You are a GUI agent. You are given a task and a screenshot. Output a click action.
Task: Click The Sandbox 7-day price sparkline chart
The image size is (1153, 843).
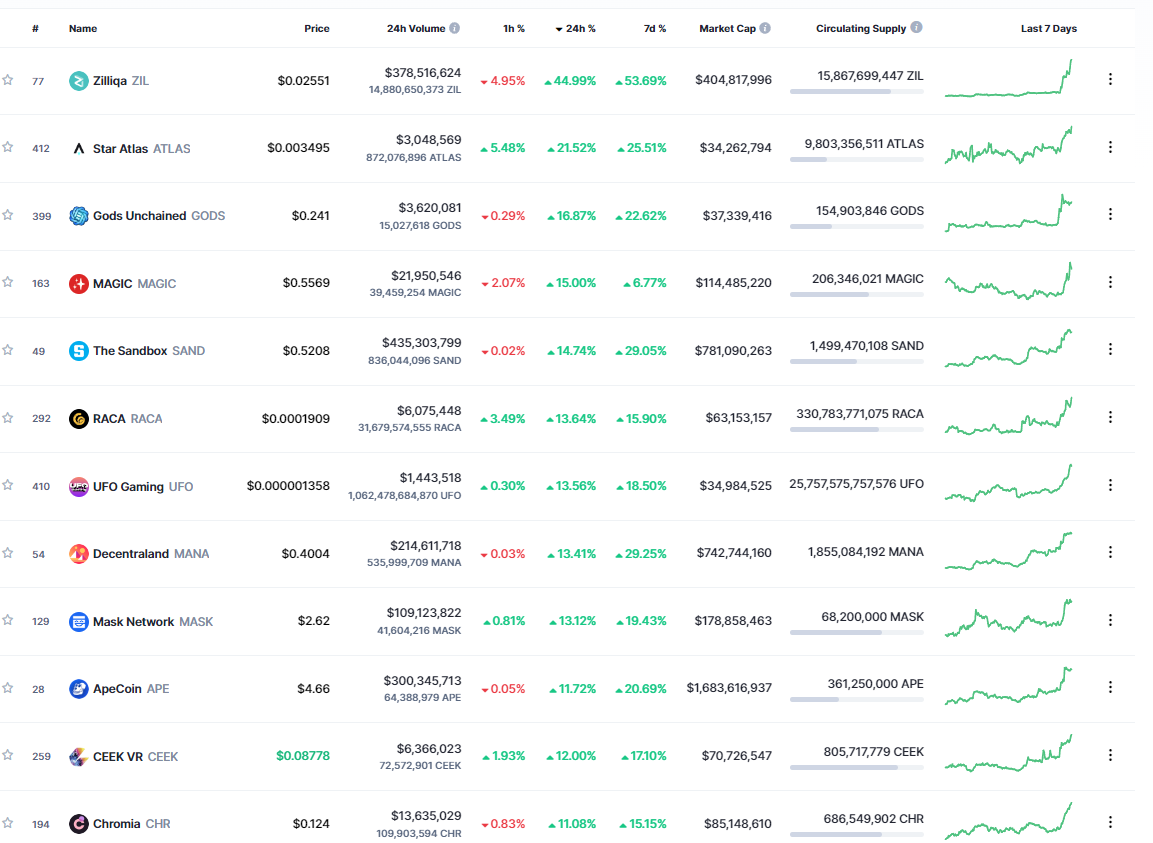point(1008,348)
